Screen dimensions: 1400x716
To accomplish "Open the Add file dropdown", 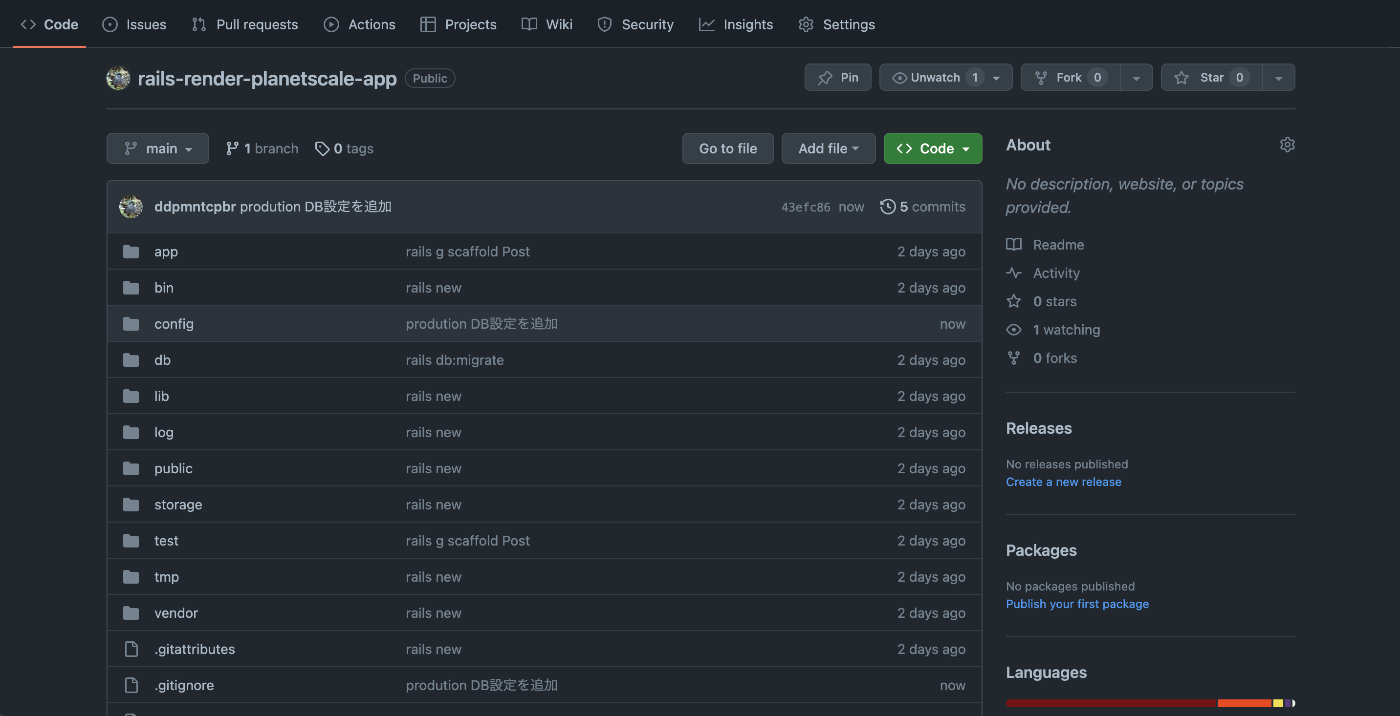I will (x=829, y=148).
